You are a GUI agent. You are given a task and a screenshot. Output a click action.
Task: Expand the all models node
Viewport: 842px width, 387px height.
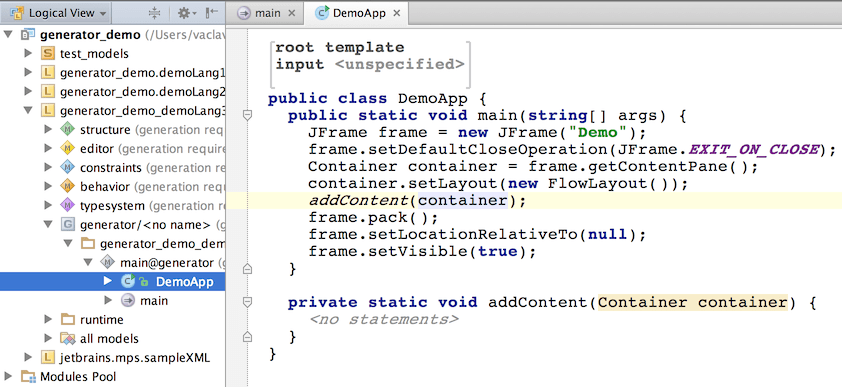[48, 339]
